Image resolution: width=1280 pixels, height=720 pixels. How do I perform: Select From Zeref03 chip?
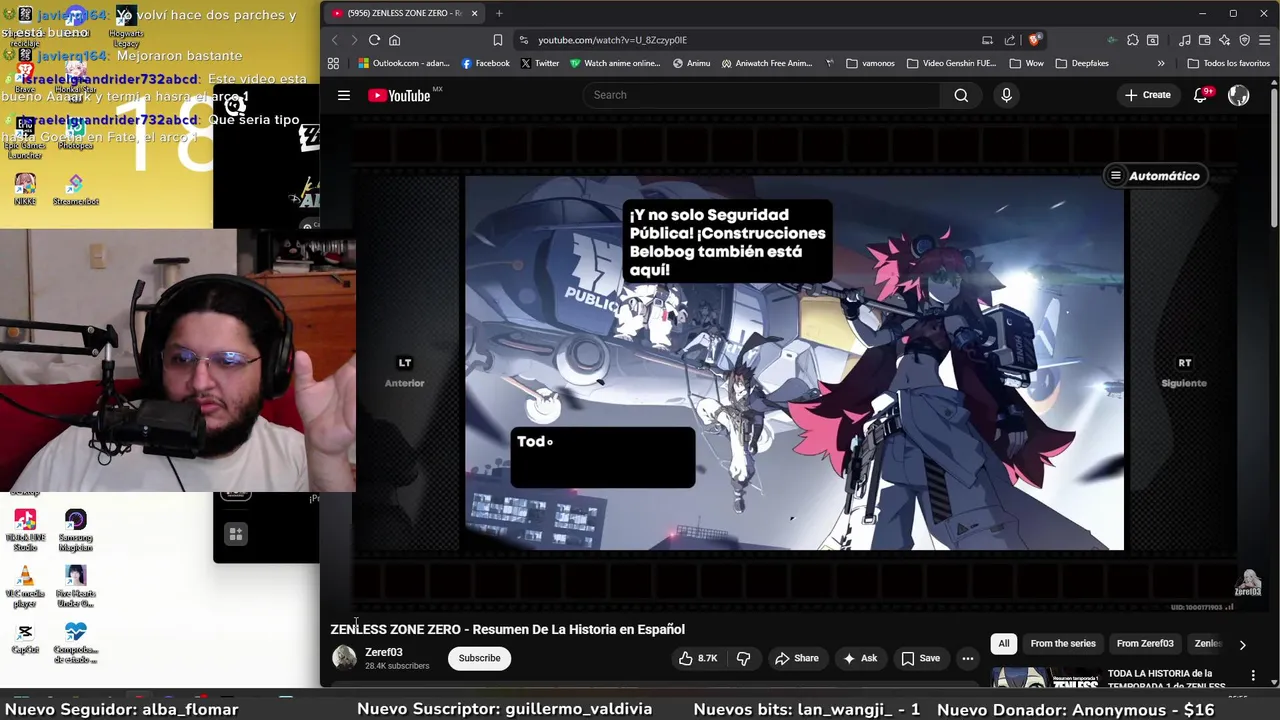(1145, 644)
